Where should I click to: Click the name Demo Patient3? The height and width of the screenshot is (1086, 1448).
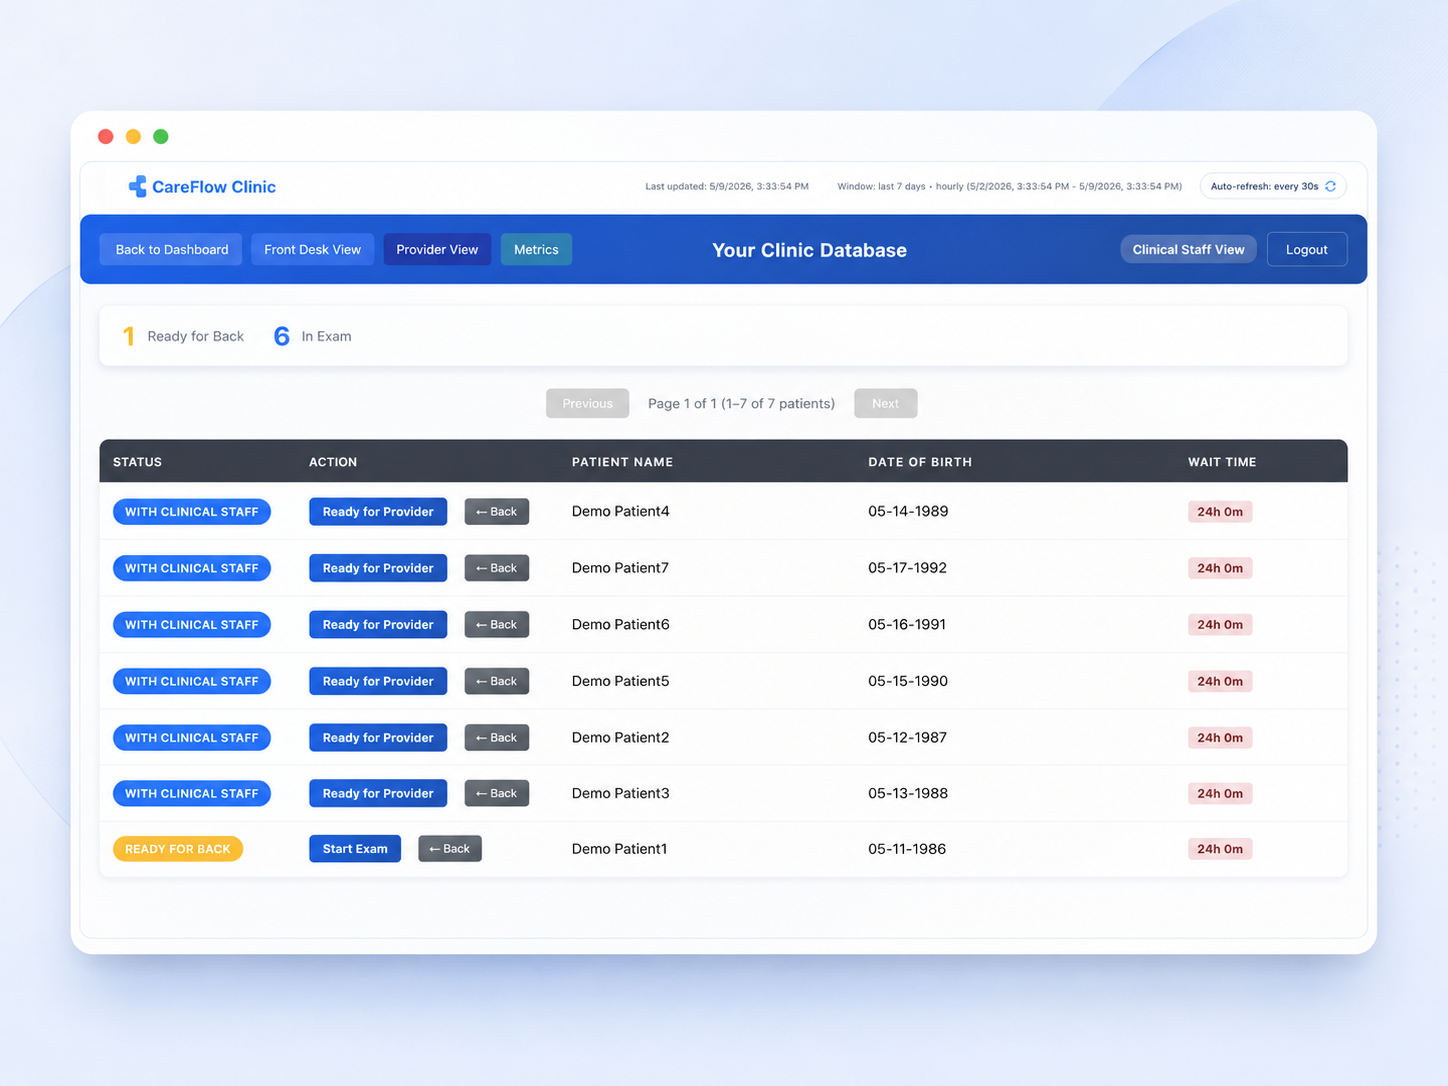(620, 793)
